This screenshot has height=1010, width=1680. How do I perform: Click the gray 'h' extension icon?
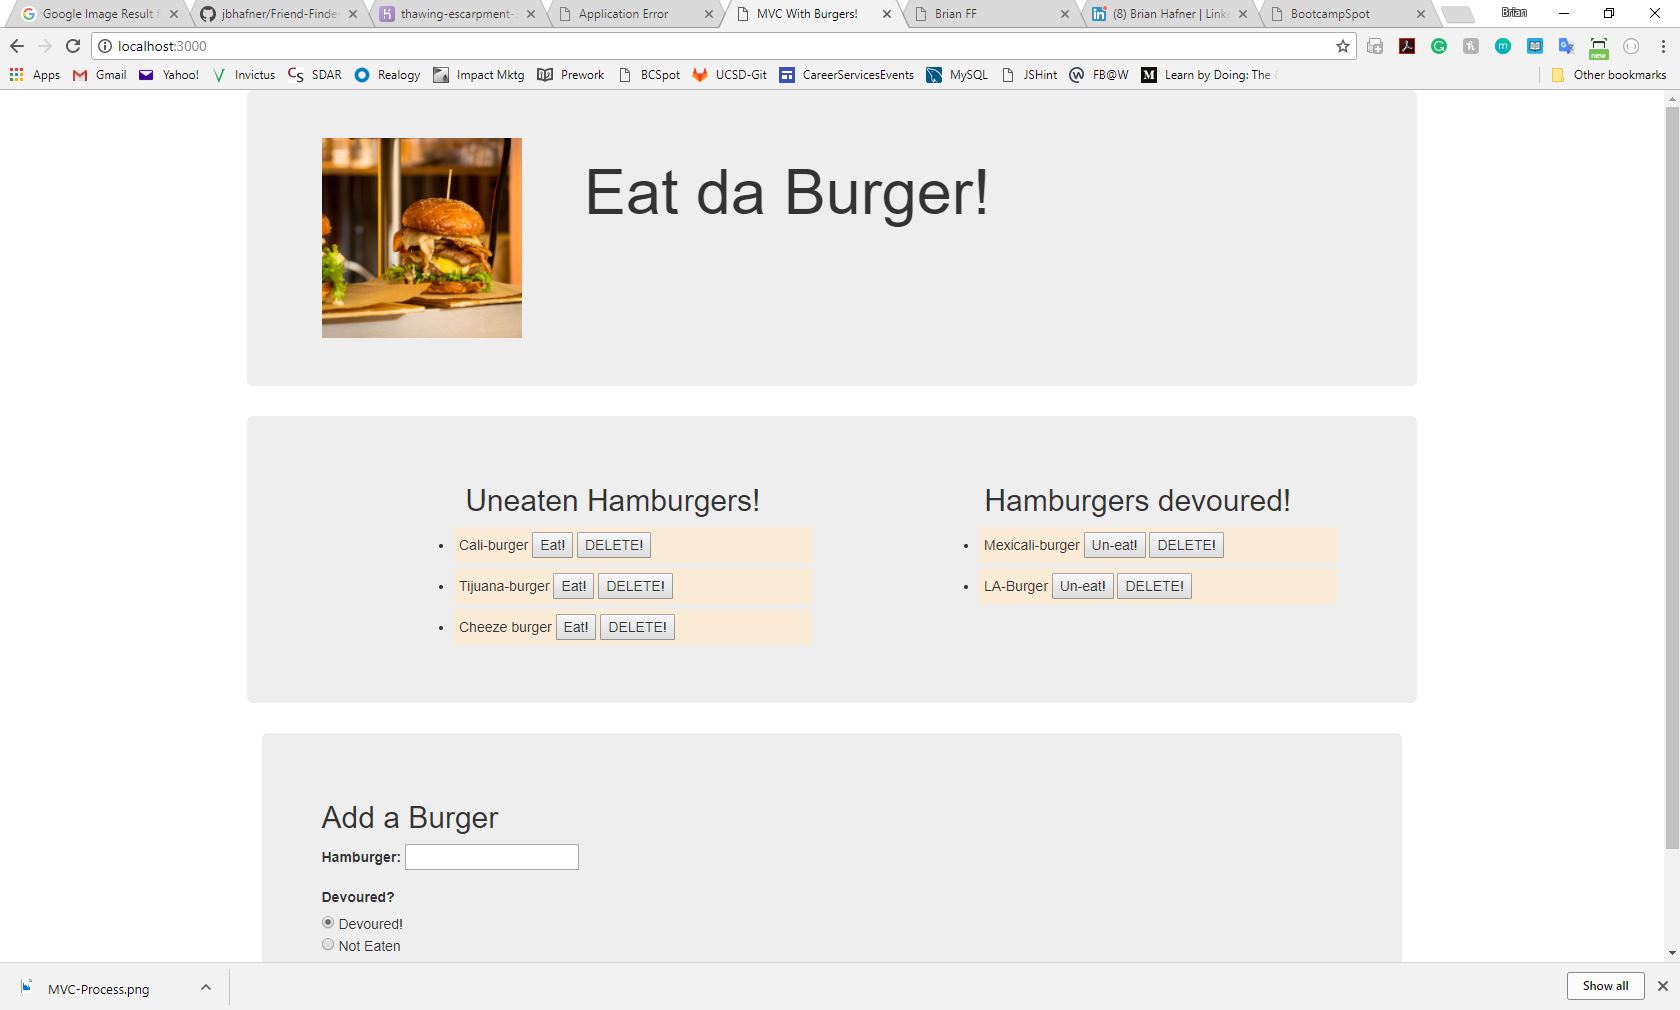1471,46
